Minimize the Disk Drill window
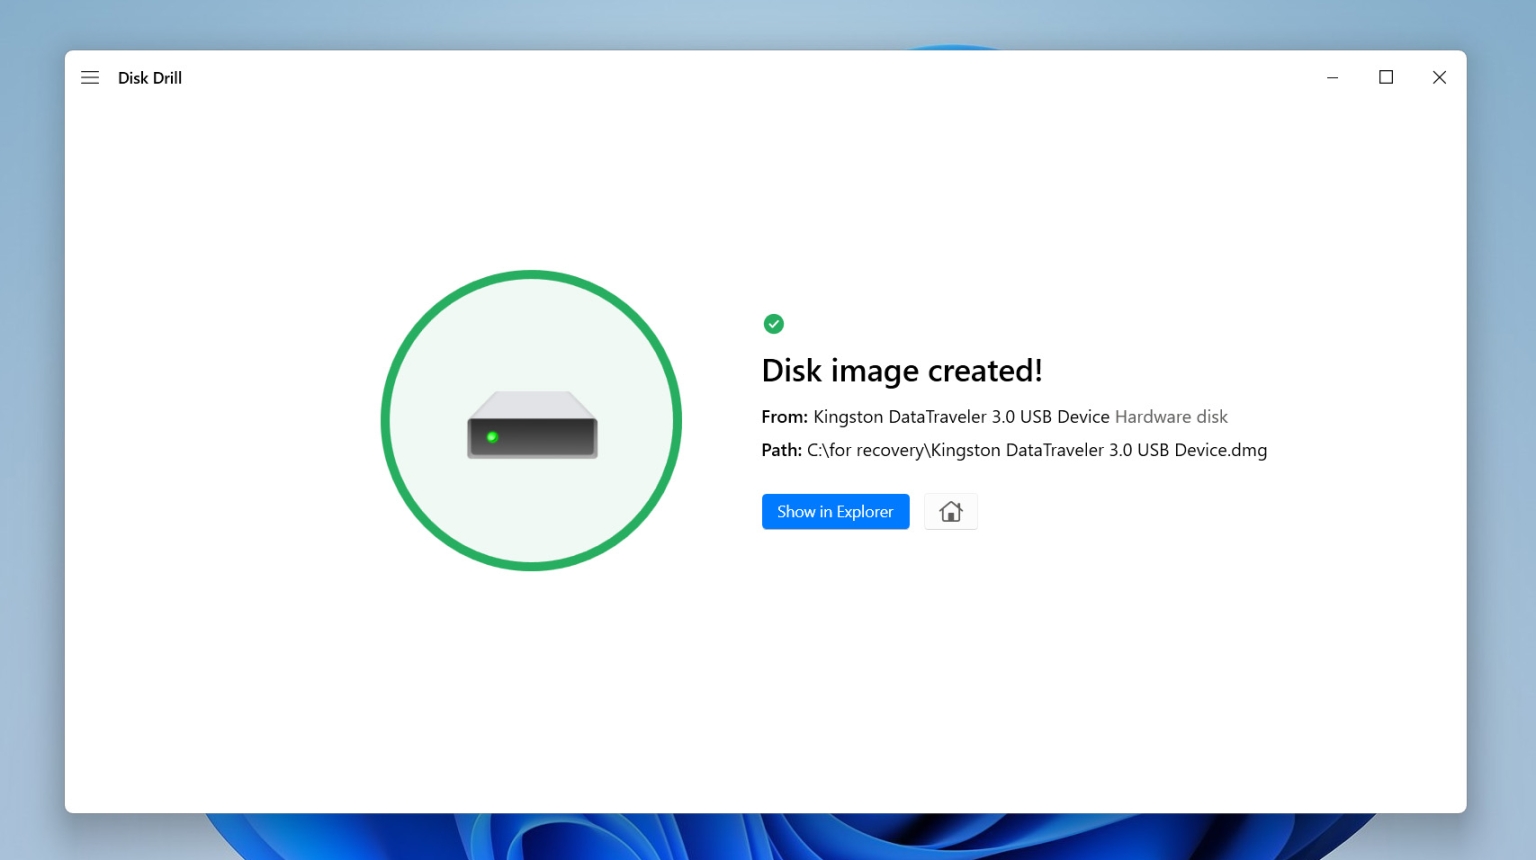 [x=1332, y=77]
